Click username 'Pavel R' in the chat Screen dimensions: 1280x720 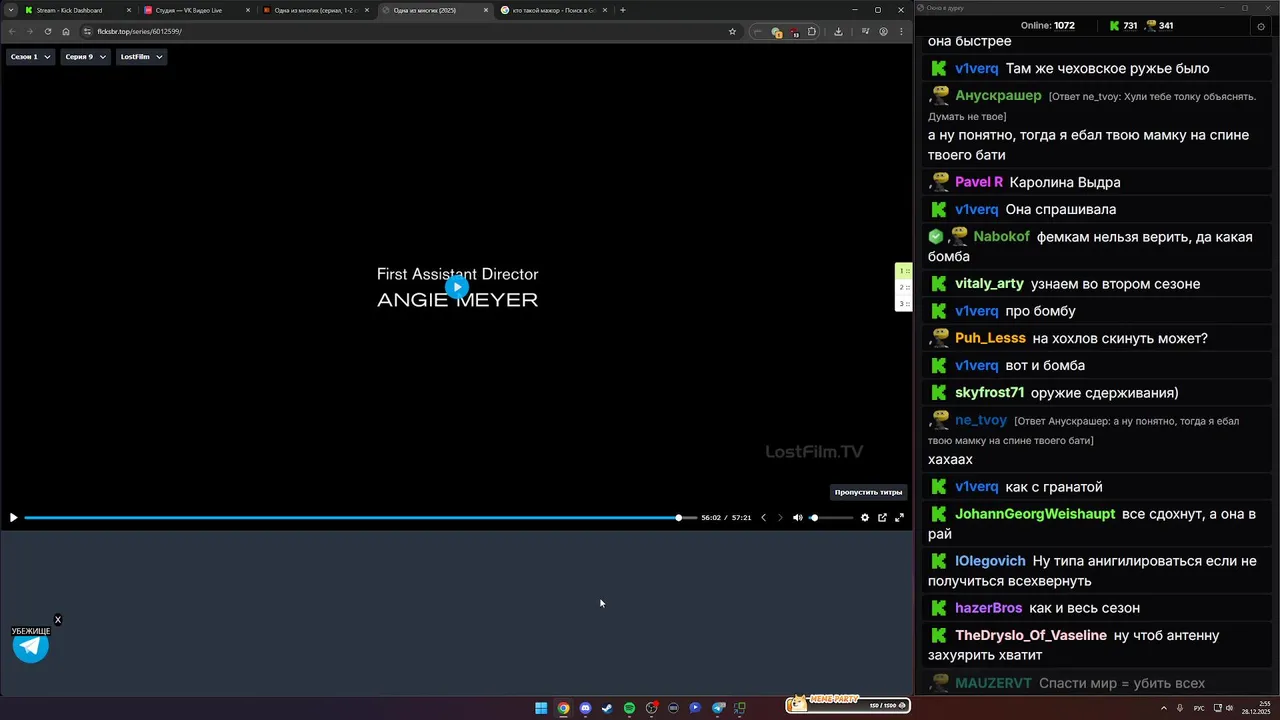(979, 182)
